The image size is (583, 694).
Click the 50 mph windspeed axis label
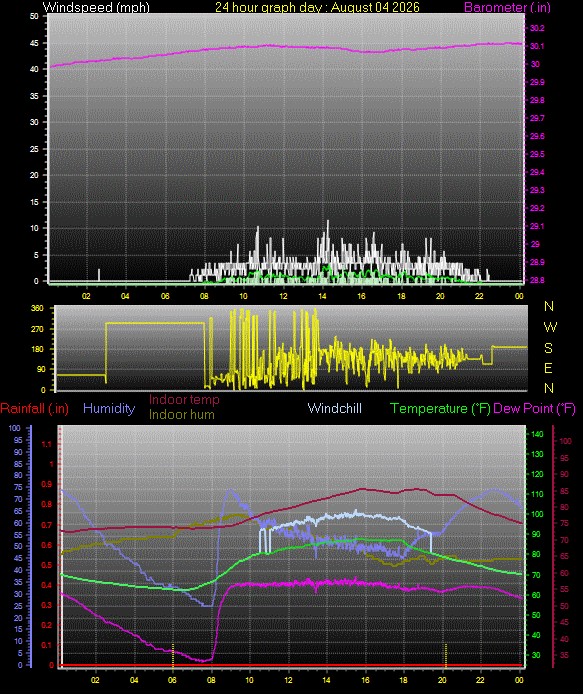34,16
